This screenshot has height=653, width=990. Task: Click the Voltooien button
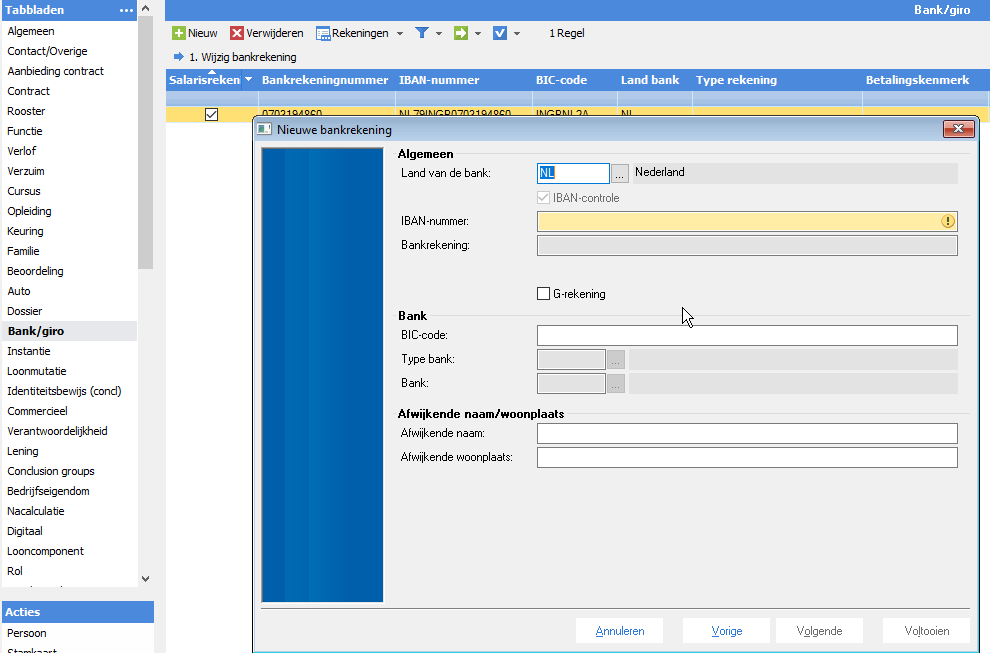(926, 631)
